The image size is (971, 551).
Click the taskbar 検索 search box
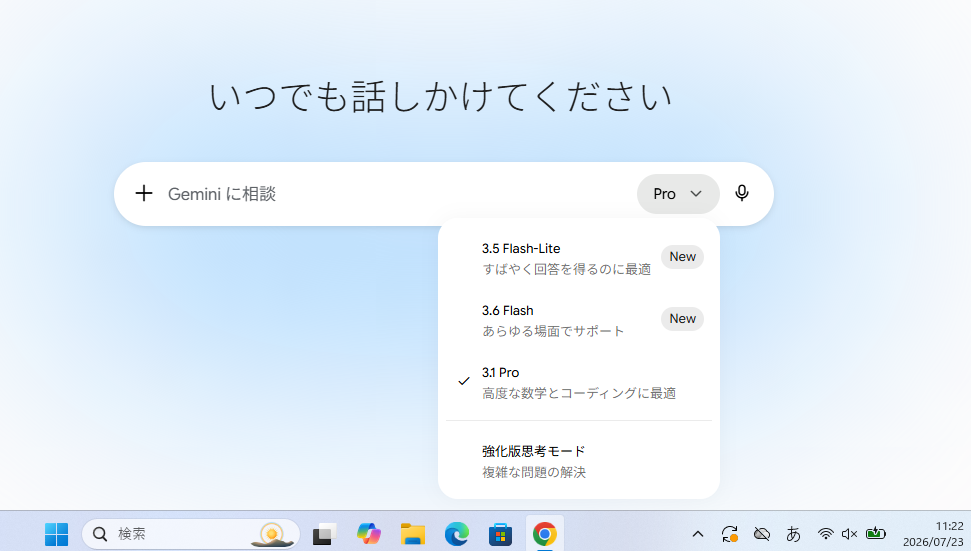click(191, 534)
